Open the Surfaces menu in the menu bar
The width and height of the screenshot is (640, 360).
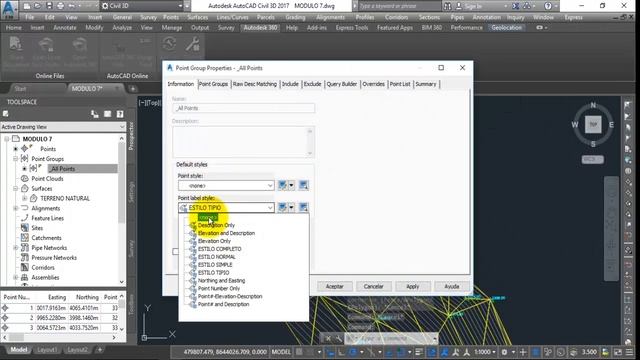pos(198,18)
